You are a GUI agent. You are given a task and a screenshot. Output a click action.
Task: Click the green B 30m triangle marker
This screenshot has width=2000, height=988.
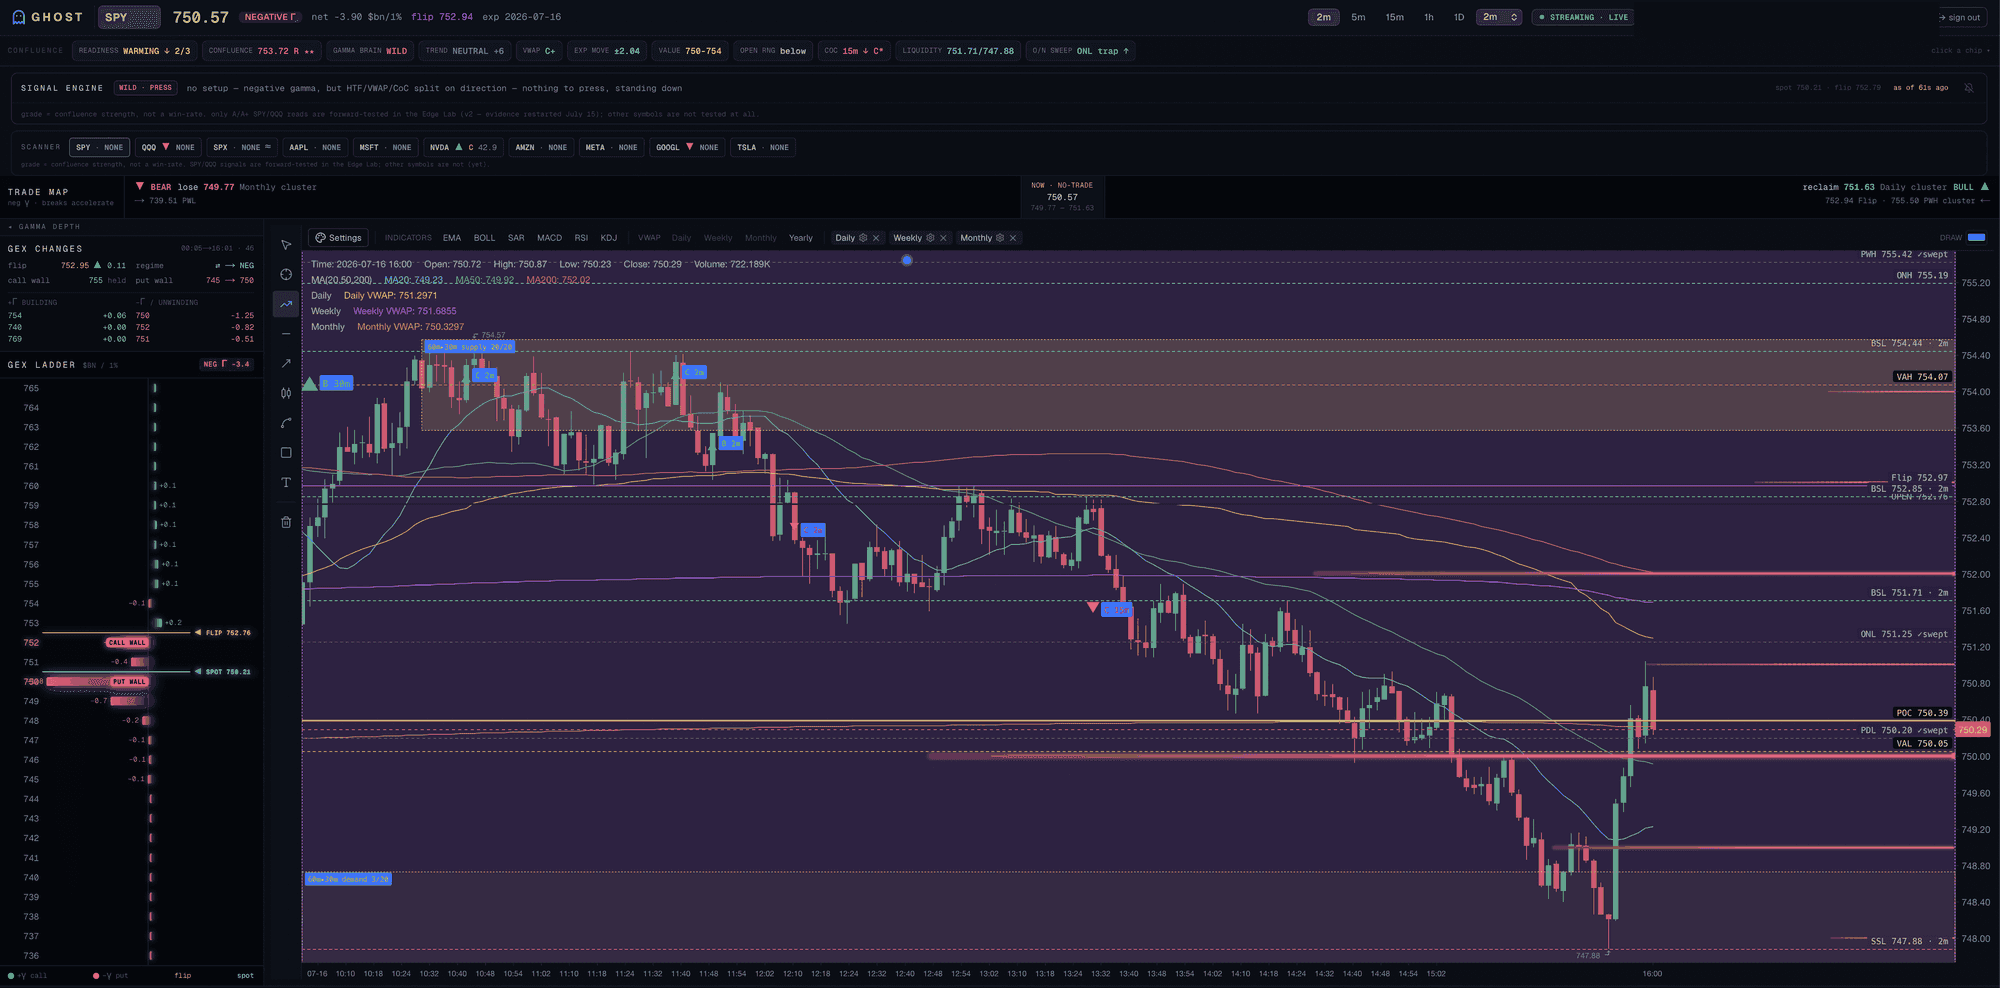tap(310, 384)
